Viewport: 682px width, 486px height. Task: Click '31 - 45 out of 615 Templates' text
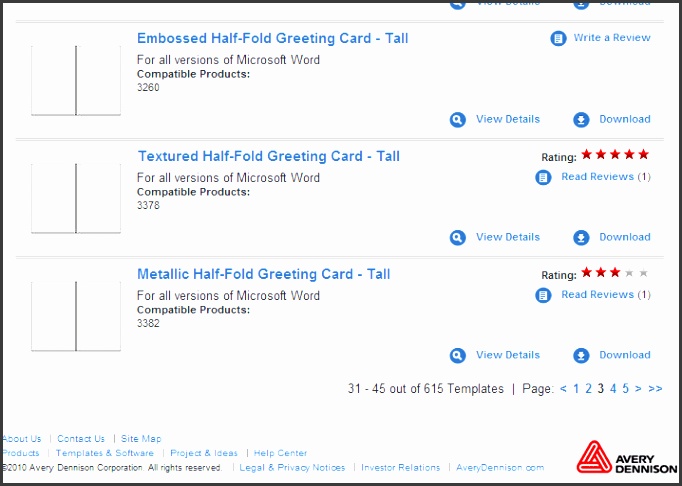tap(425, 389)
